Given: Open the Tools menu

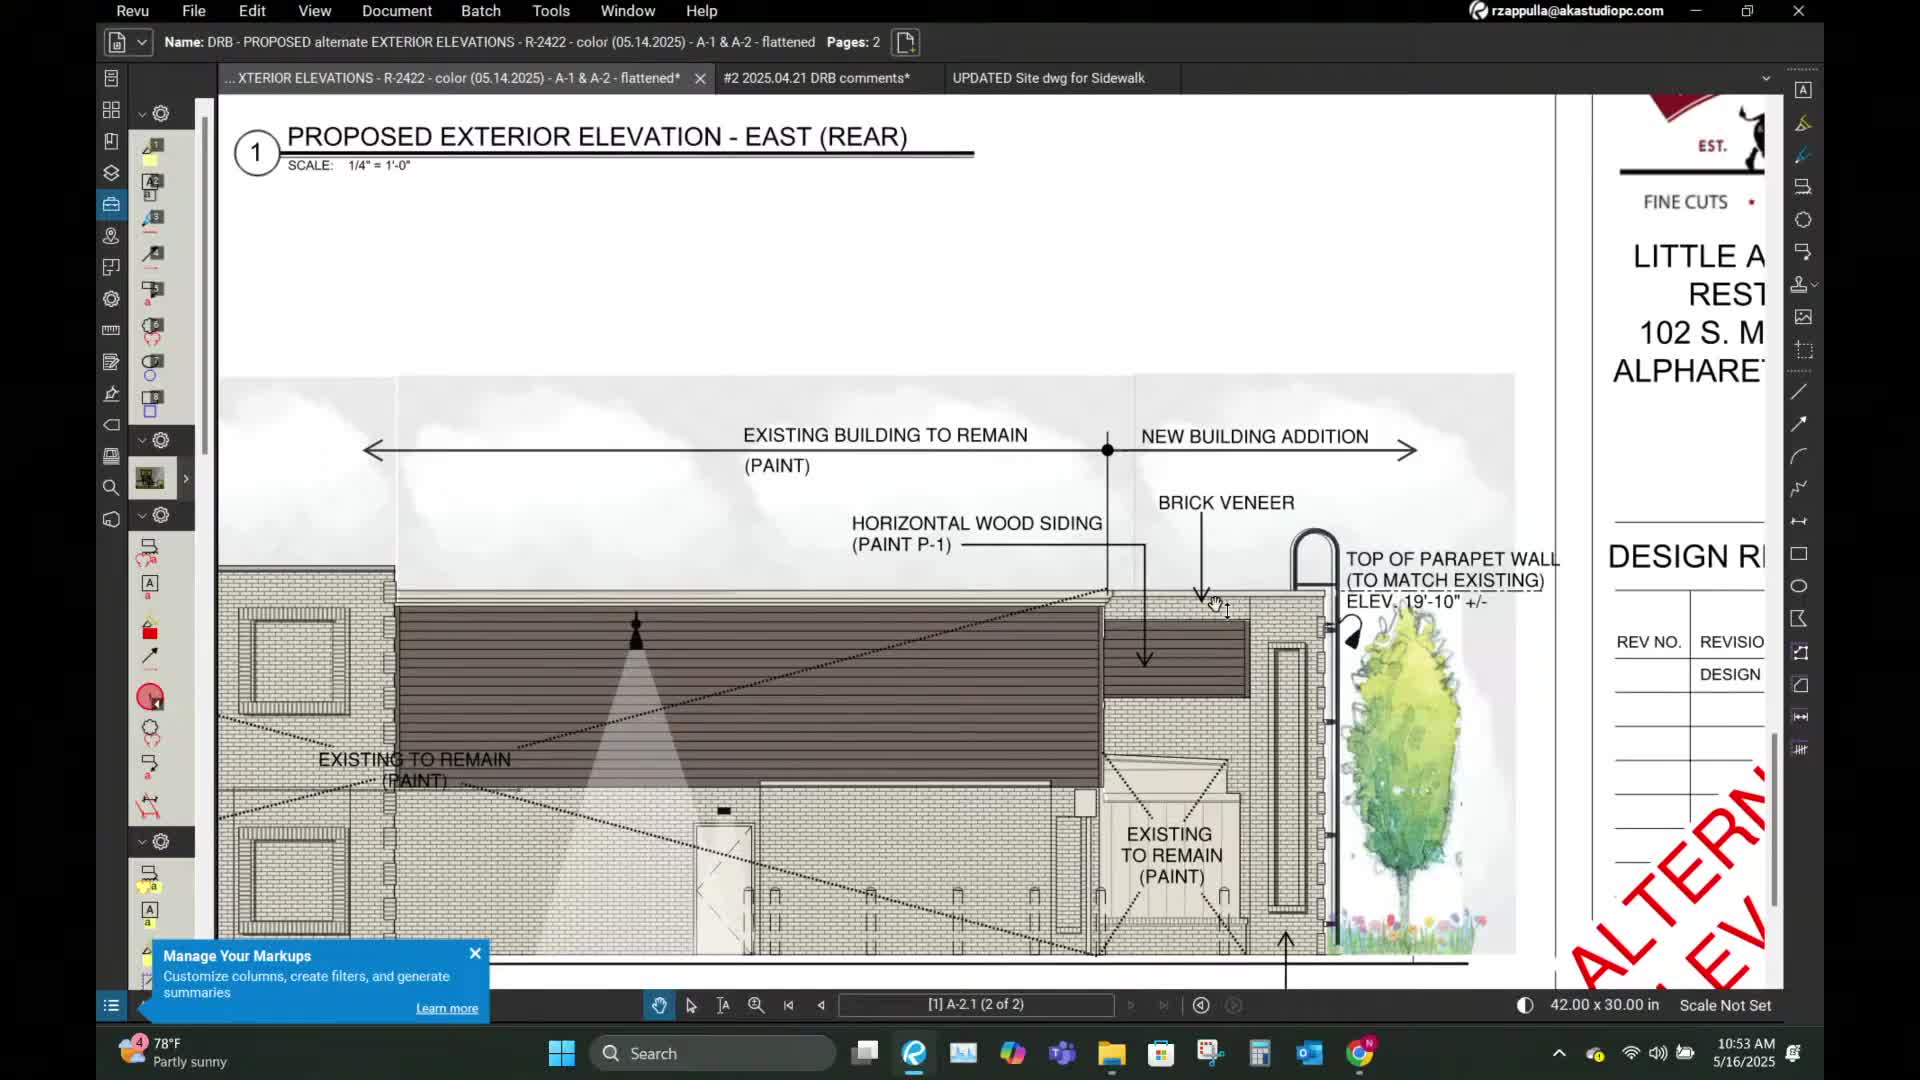Looking at the screenshot, I should coord(551,11).
